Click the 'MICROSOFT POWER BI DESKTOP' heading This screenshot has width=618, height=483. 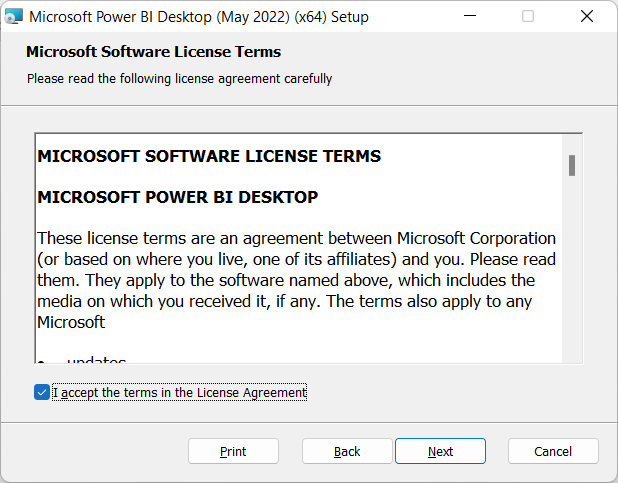178,197
